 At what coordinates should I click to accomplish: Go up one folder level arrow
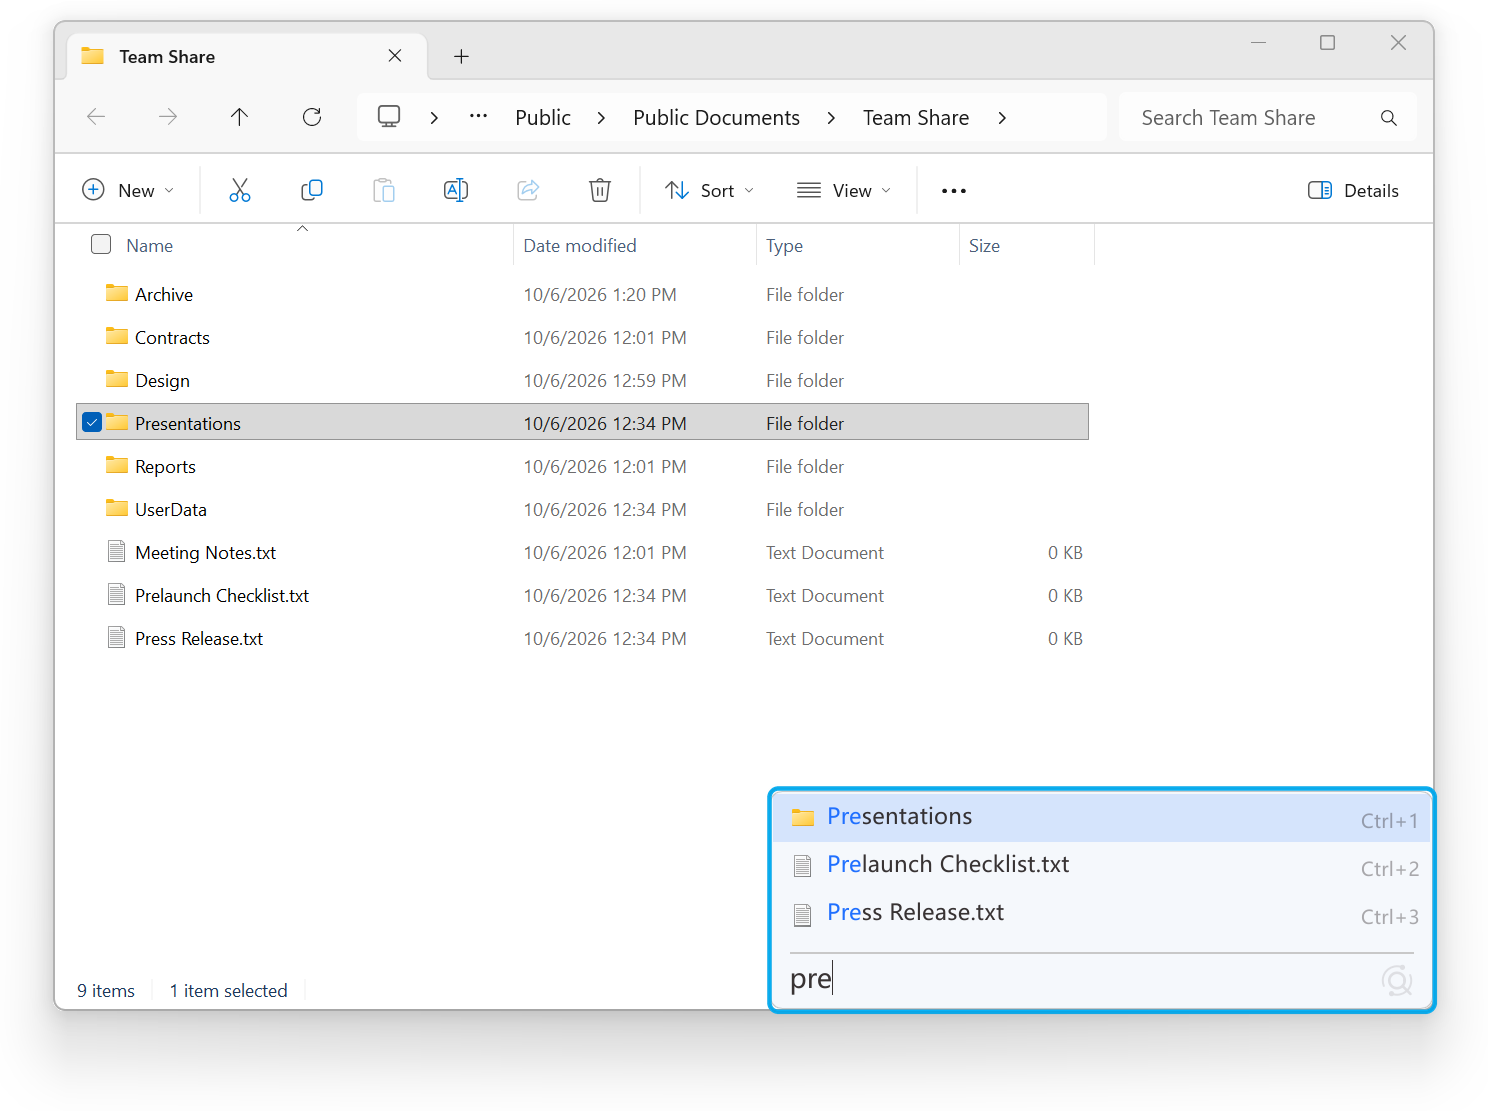[239, 117]
